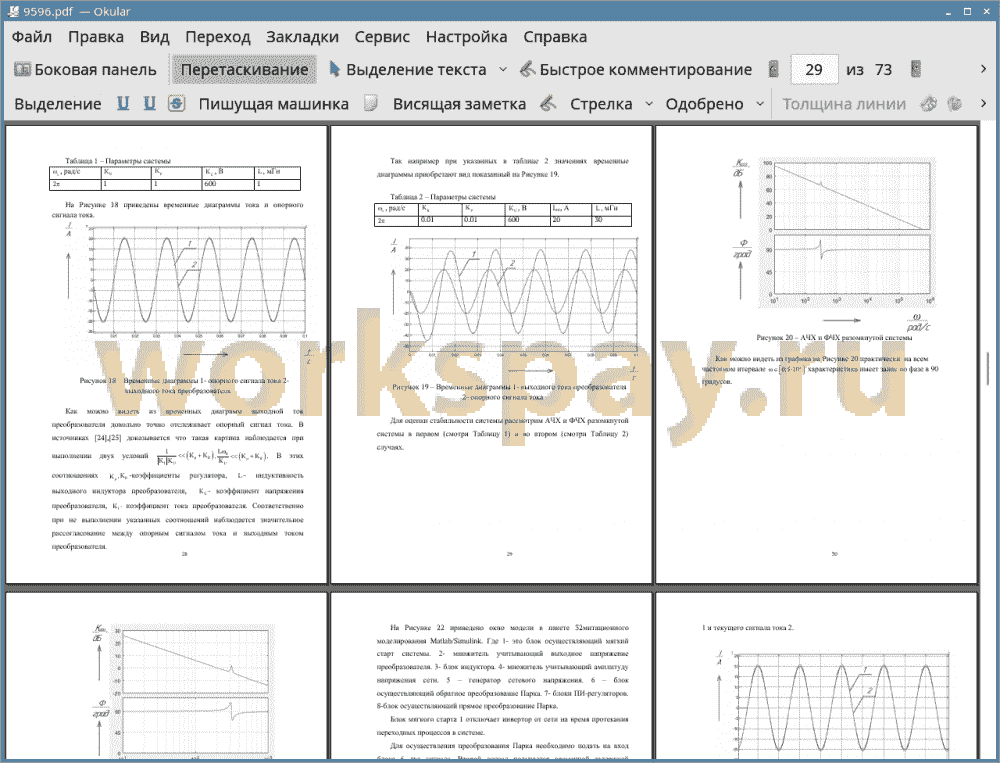Click the page with Рисунок 20 Bode plot

816,354
